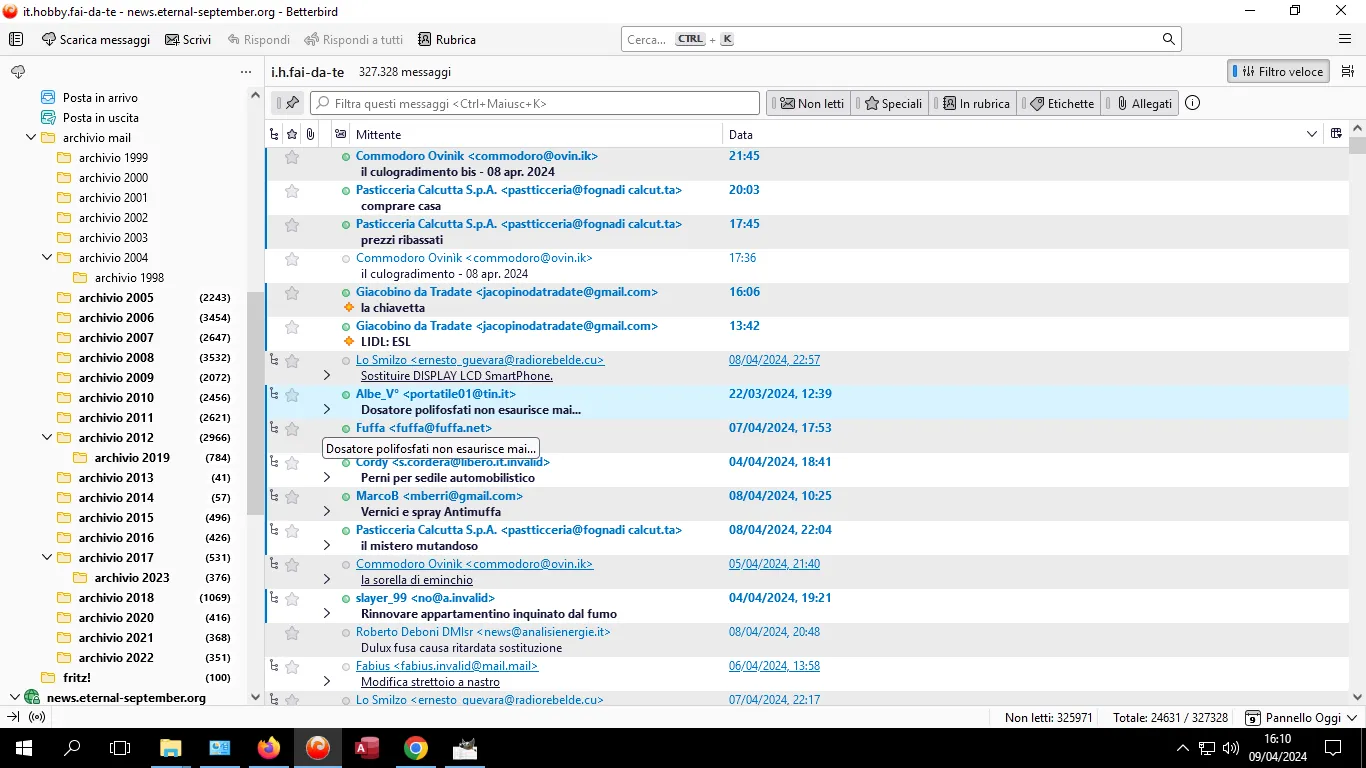Collapse the archivio 2012 folder
Screen dimensions: 1366x768
[x=47, y=437]
